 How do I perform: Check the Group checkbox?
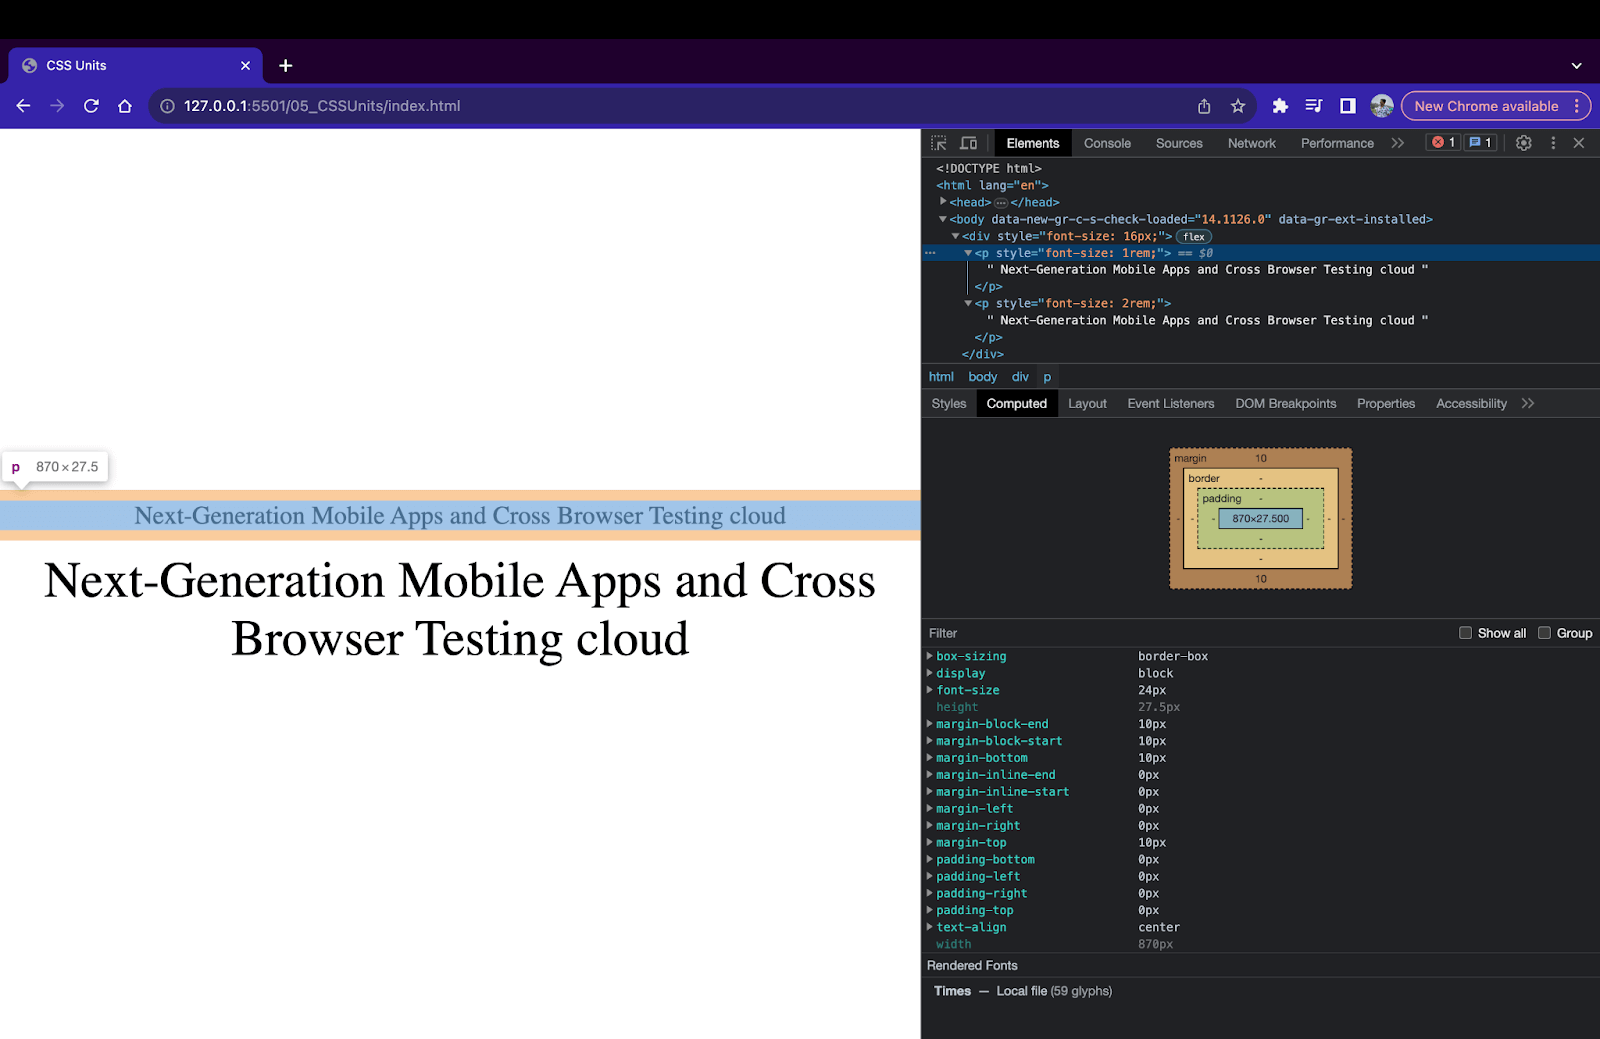(x=1545, y=632)
